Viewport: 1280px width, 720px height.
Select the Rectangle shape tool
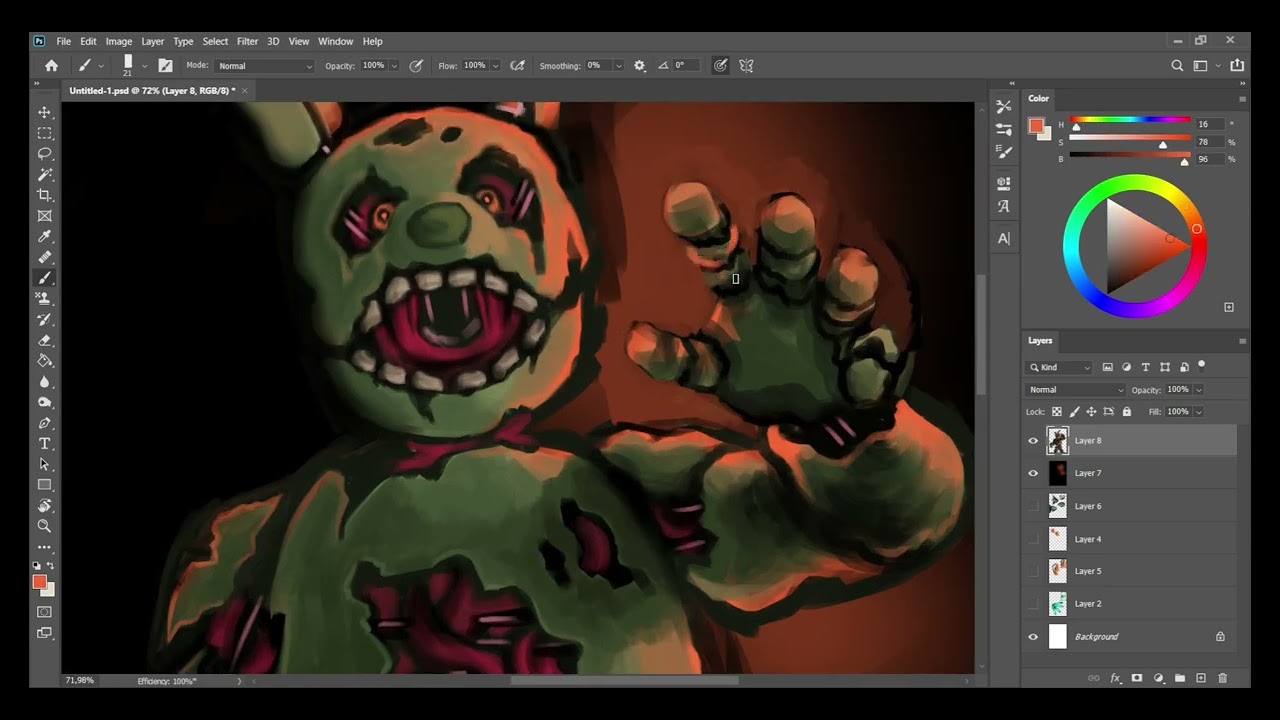[x=45, y=485]
